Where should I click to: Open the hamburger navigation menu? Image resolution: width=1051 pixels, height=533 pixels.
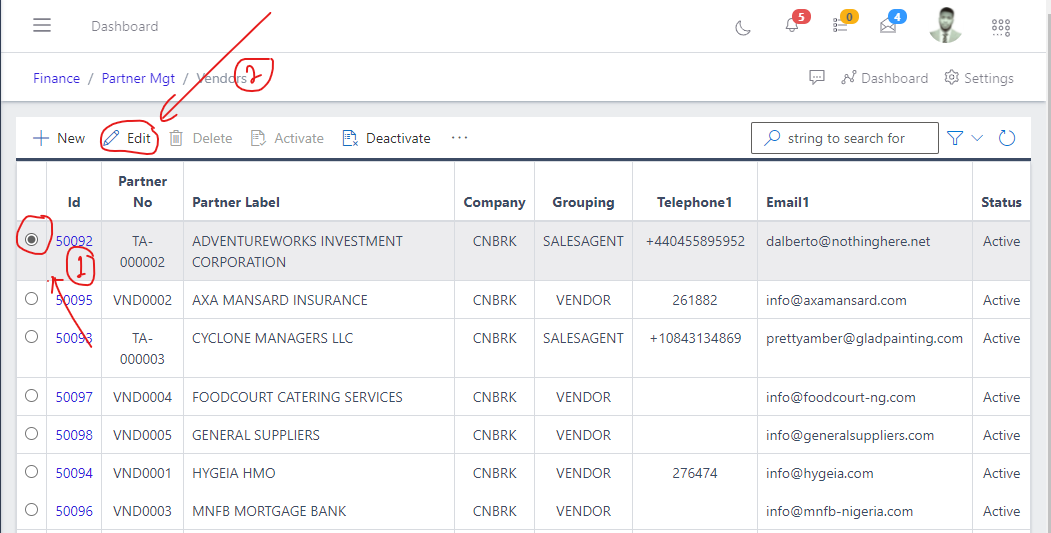pyautogui.click(x=42, y=25)
